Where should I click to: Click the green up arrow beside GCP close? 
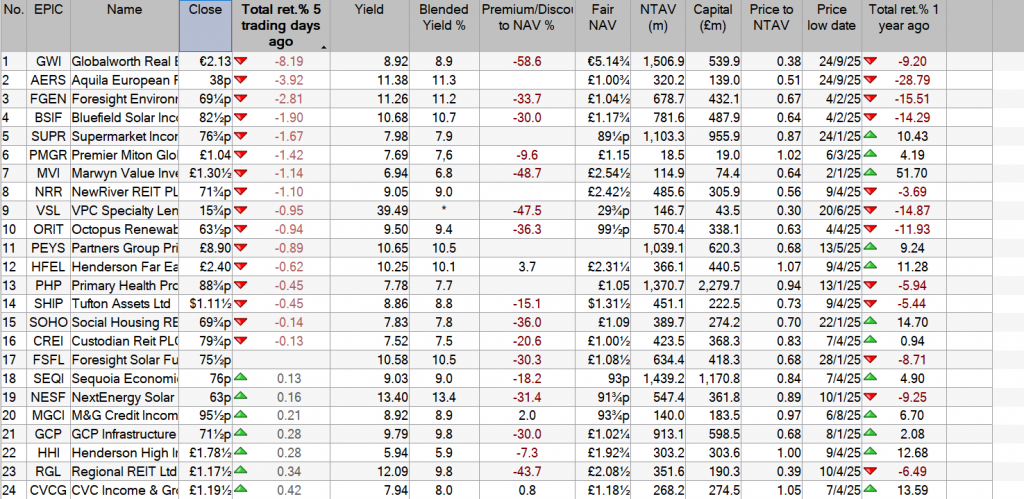[x=241, y=434]
